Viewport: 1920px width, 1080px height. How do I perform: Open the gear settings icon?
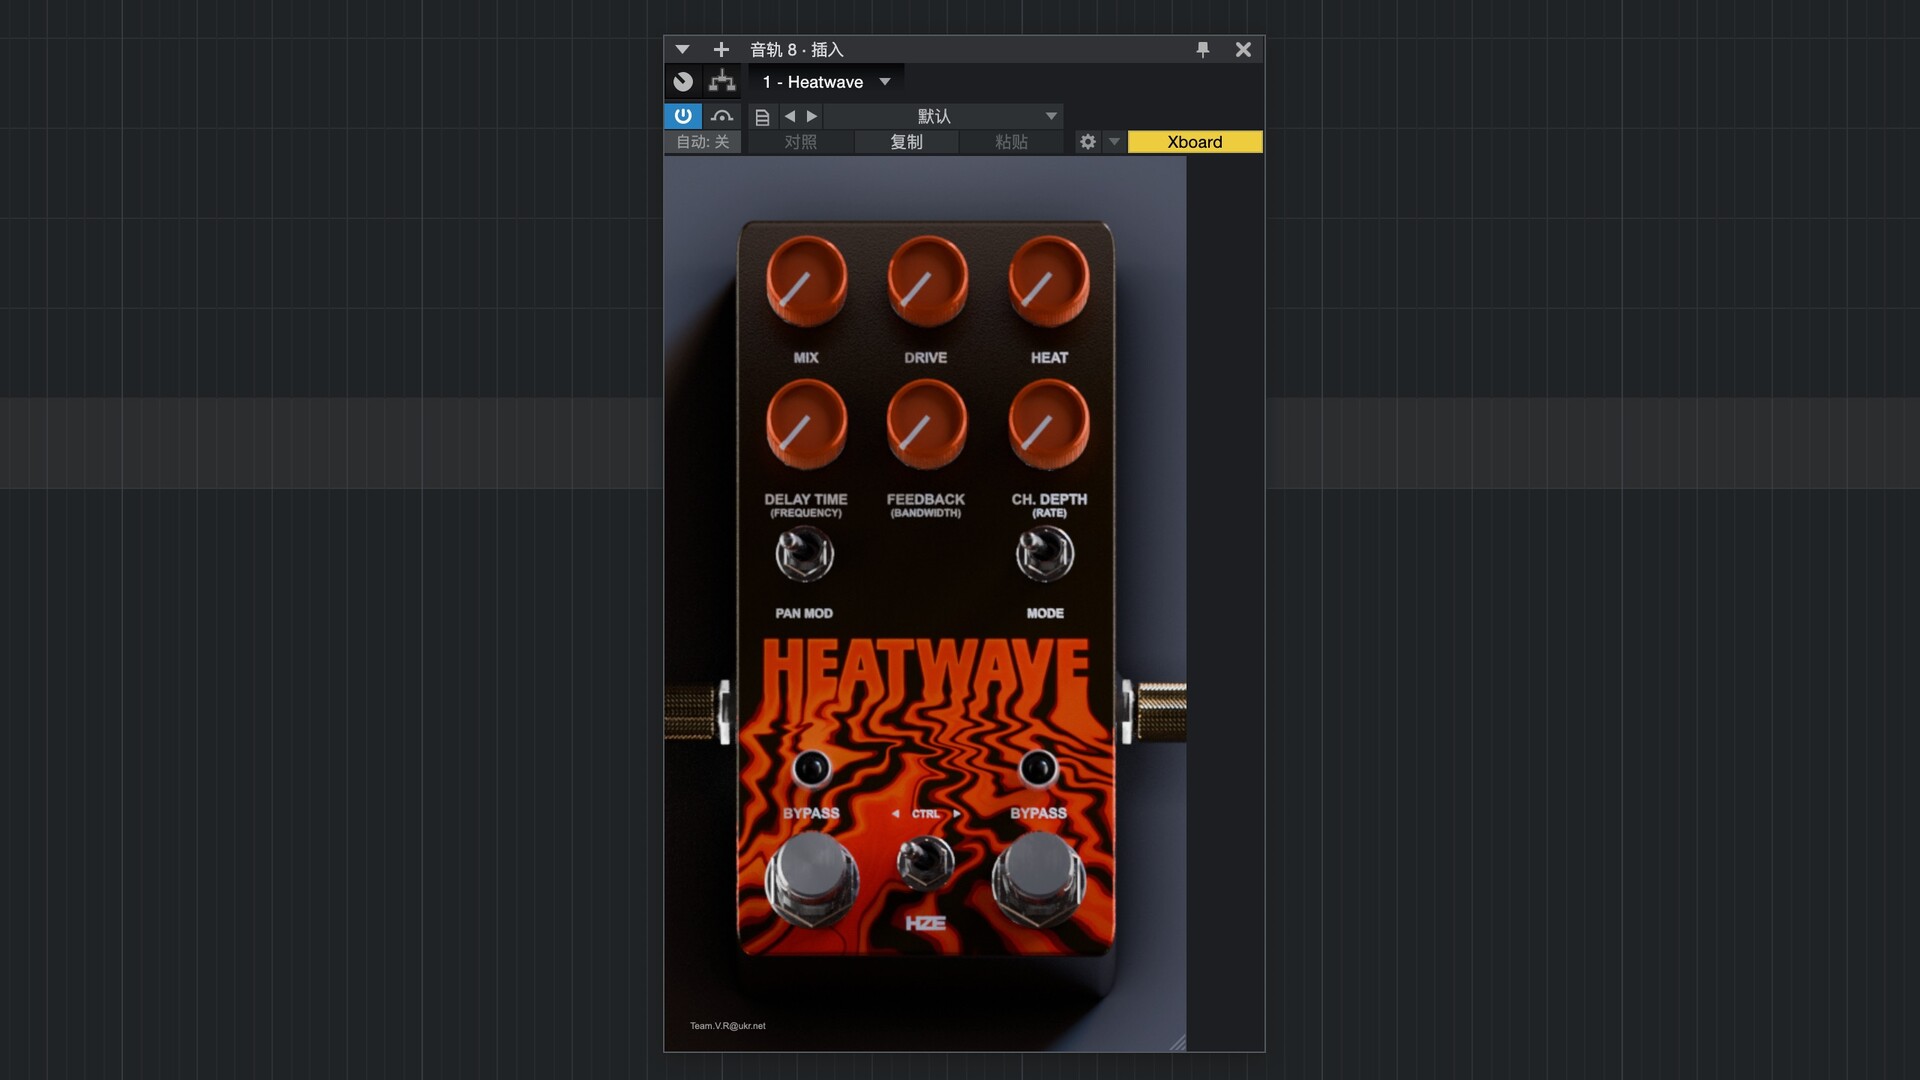pyautogui.click(x=1088, y=142)
